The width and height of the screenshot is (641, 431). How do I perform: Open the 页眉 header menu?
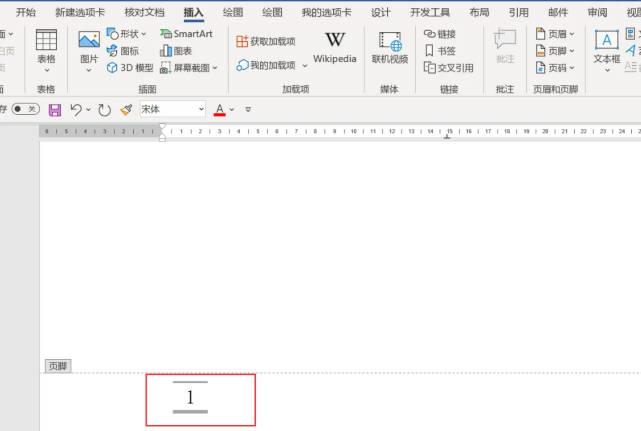[555, 34]
